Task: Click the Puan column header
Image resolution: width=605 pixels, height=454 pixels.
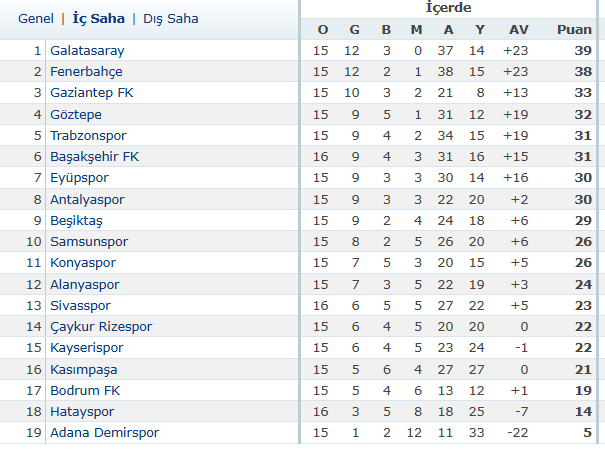Action: point(574,30)
